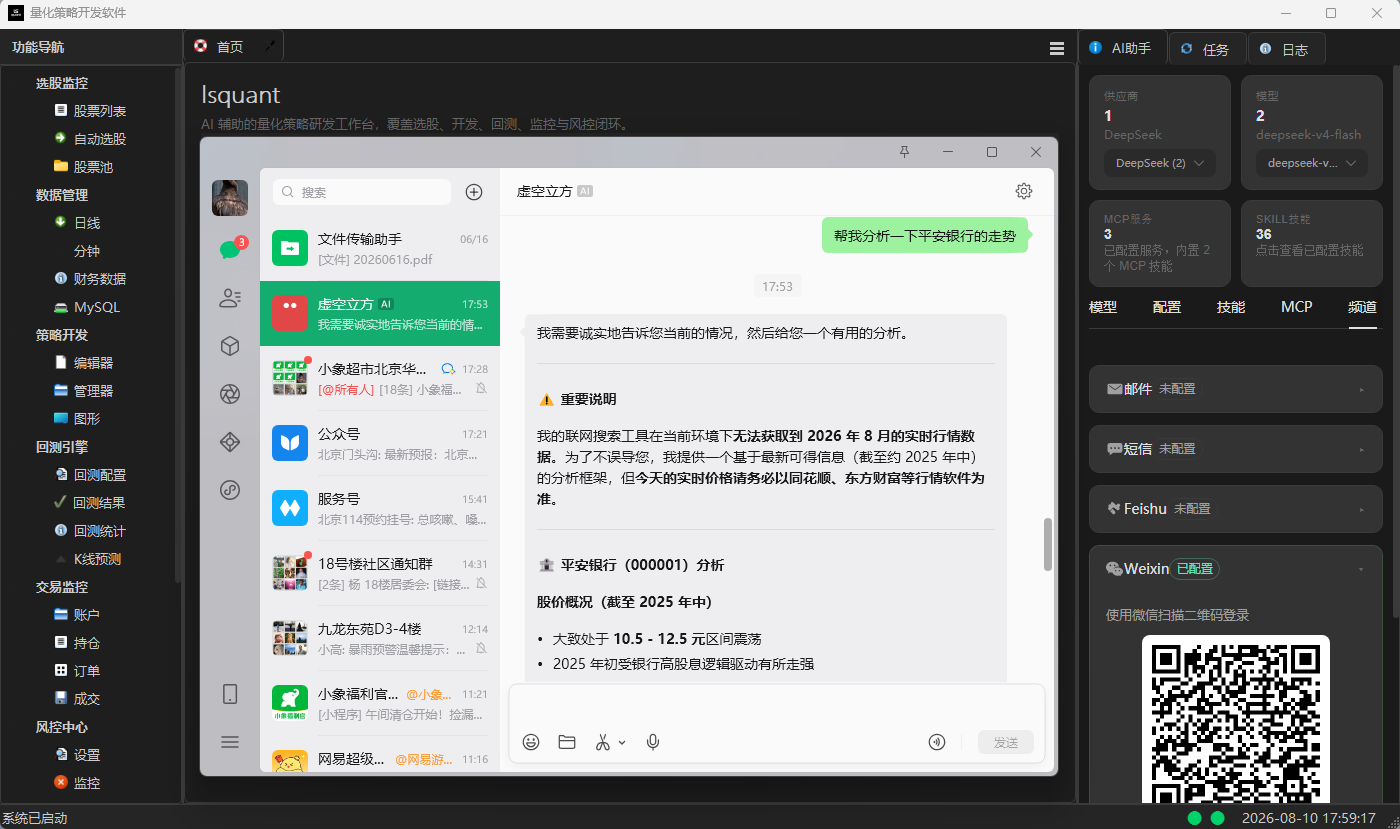Select the 技能 sub-tab
The image size is (1400, 829).
tap(1231, 307)
